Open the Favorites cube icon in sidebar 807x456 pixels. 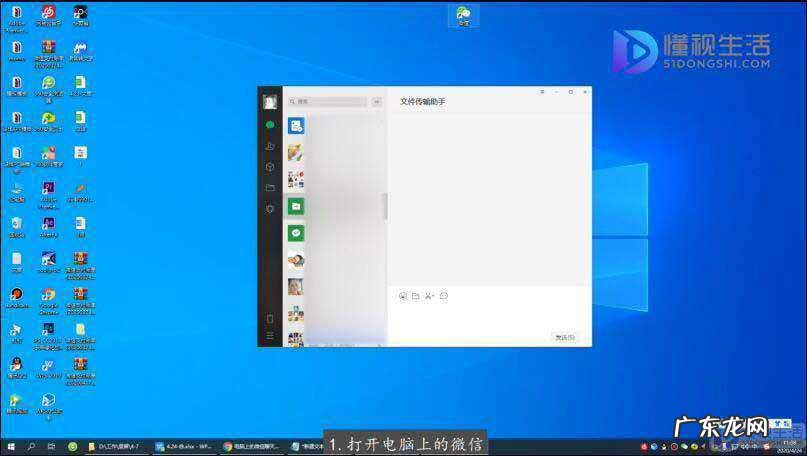coord(270,167)
